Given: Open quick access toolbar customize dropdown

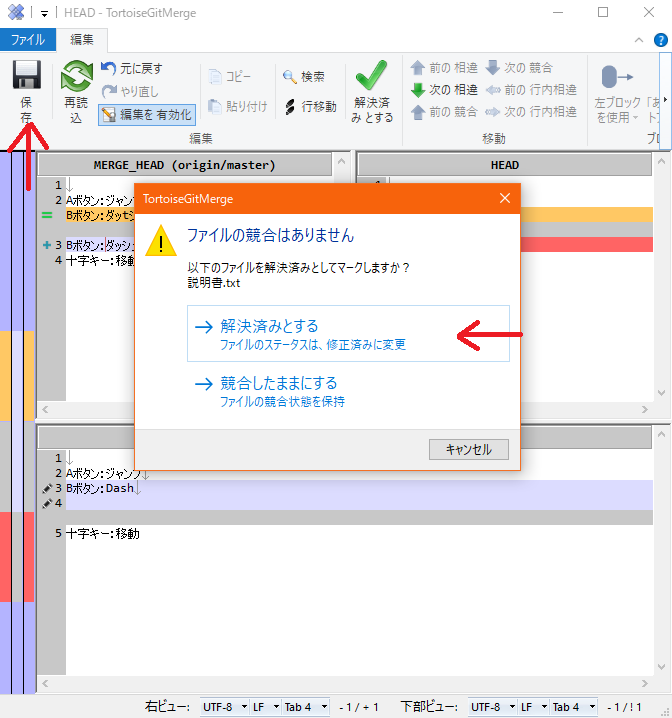Looking at the screenshot, I should point(44,14).
